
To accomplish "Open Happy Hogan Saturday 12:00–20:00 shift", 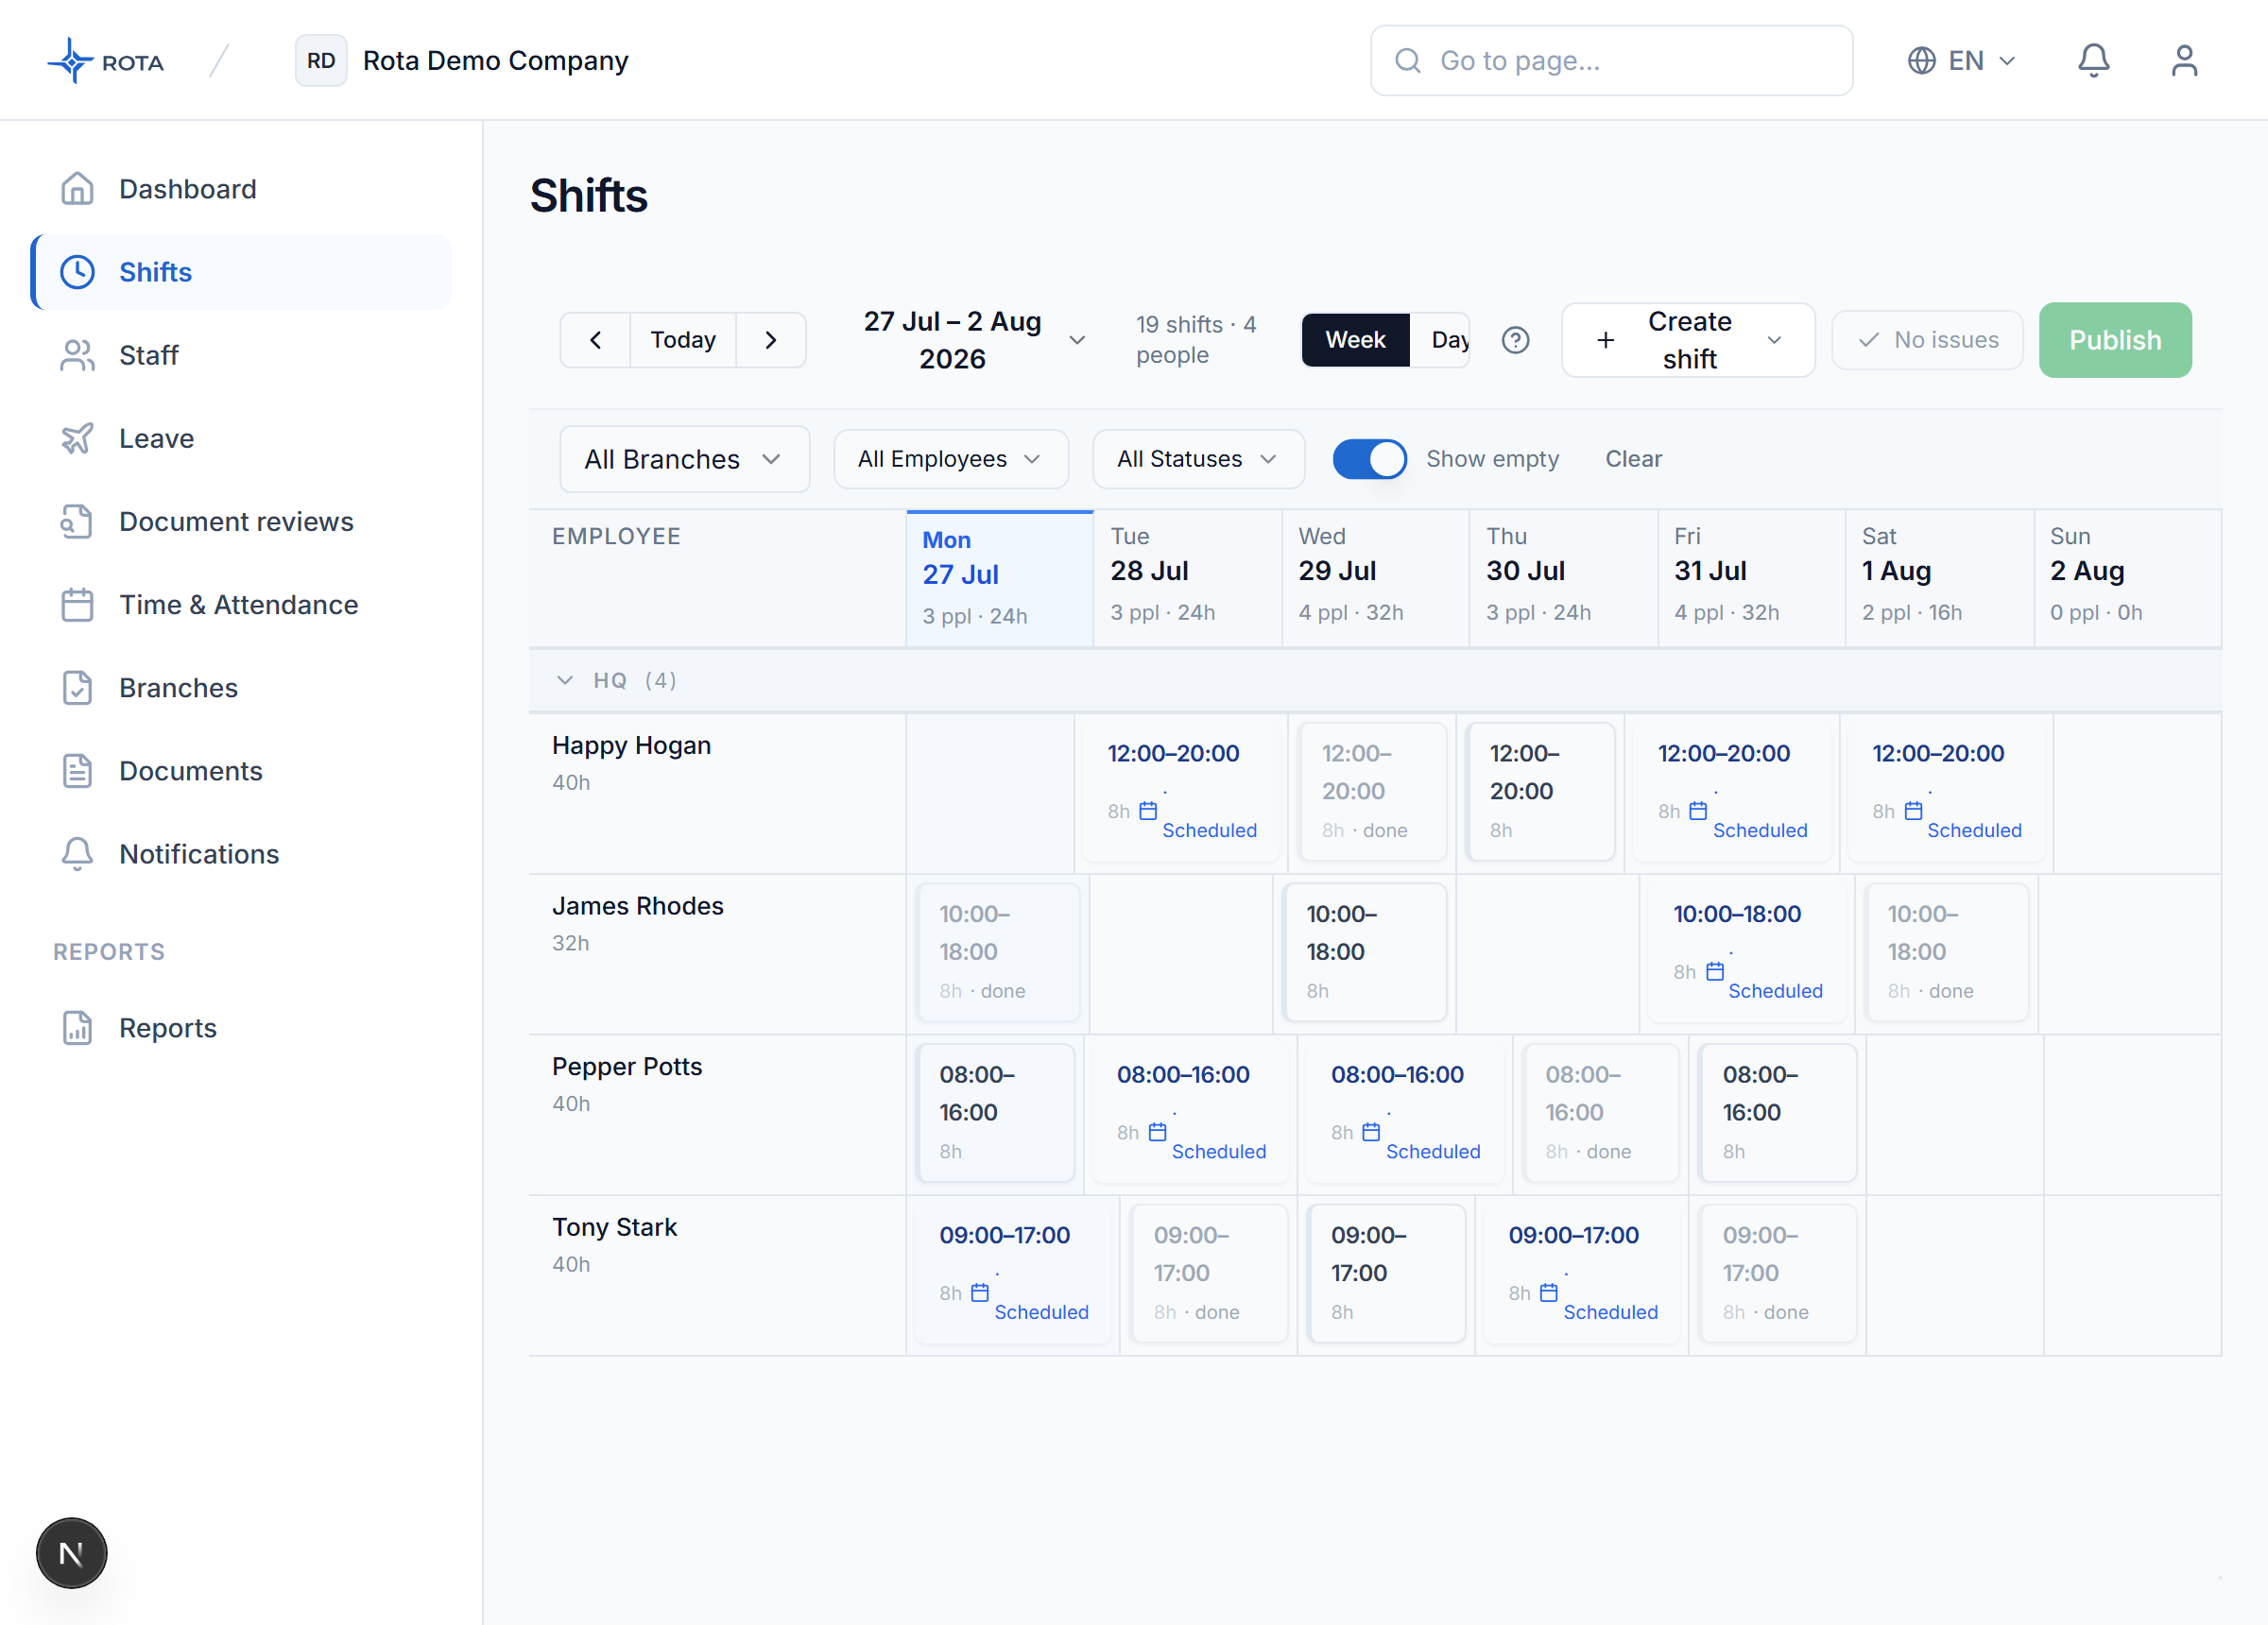I will 1945,791.
